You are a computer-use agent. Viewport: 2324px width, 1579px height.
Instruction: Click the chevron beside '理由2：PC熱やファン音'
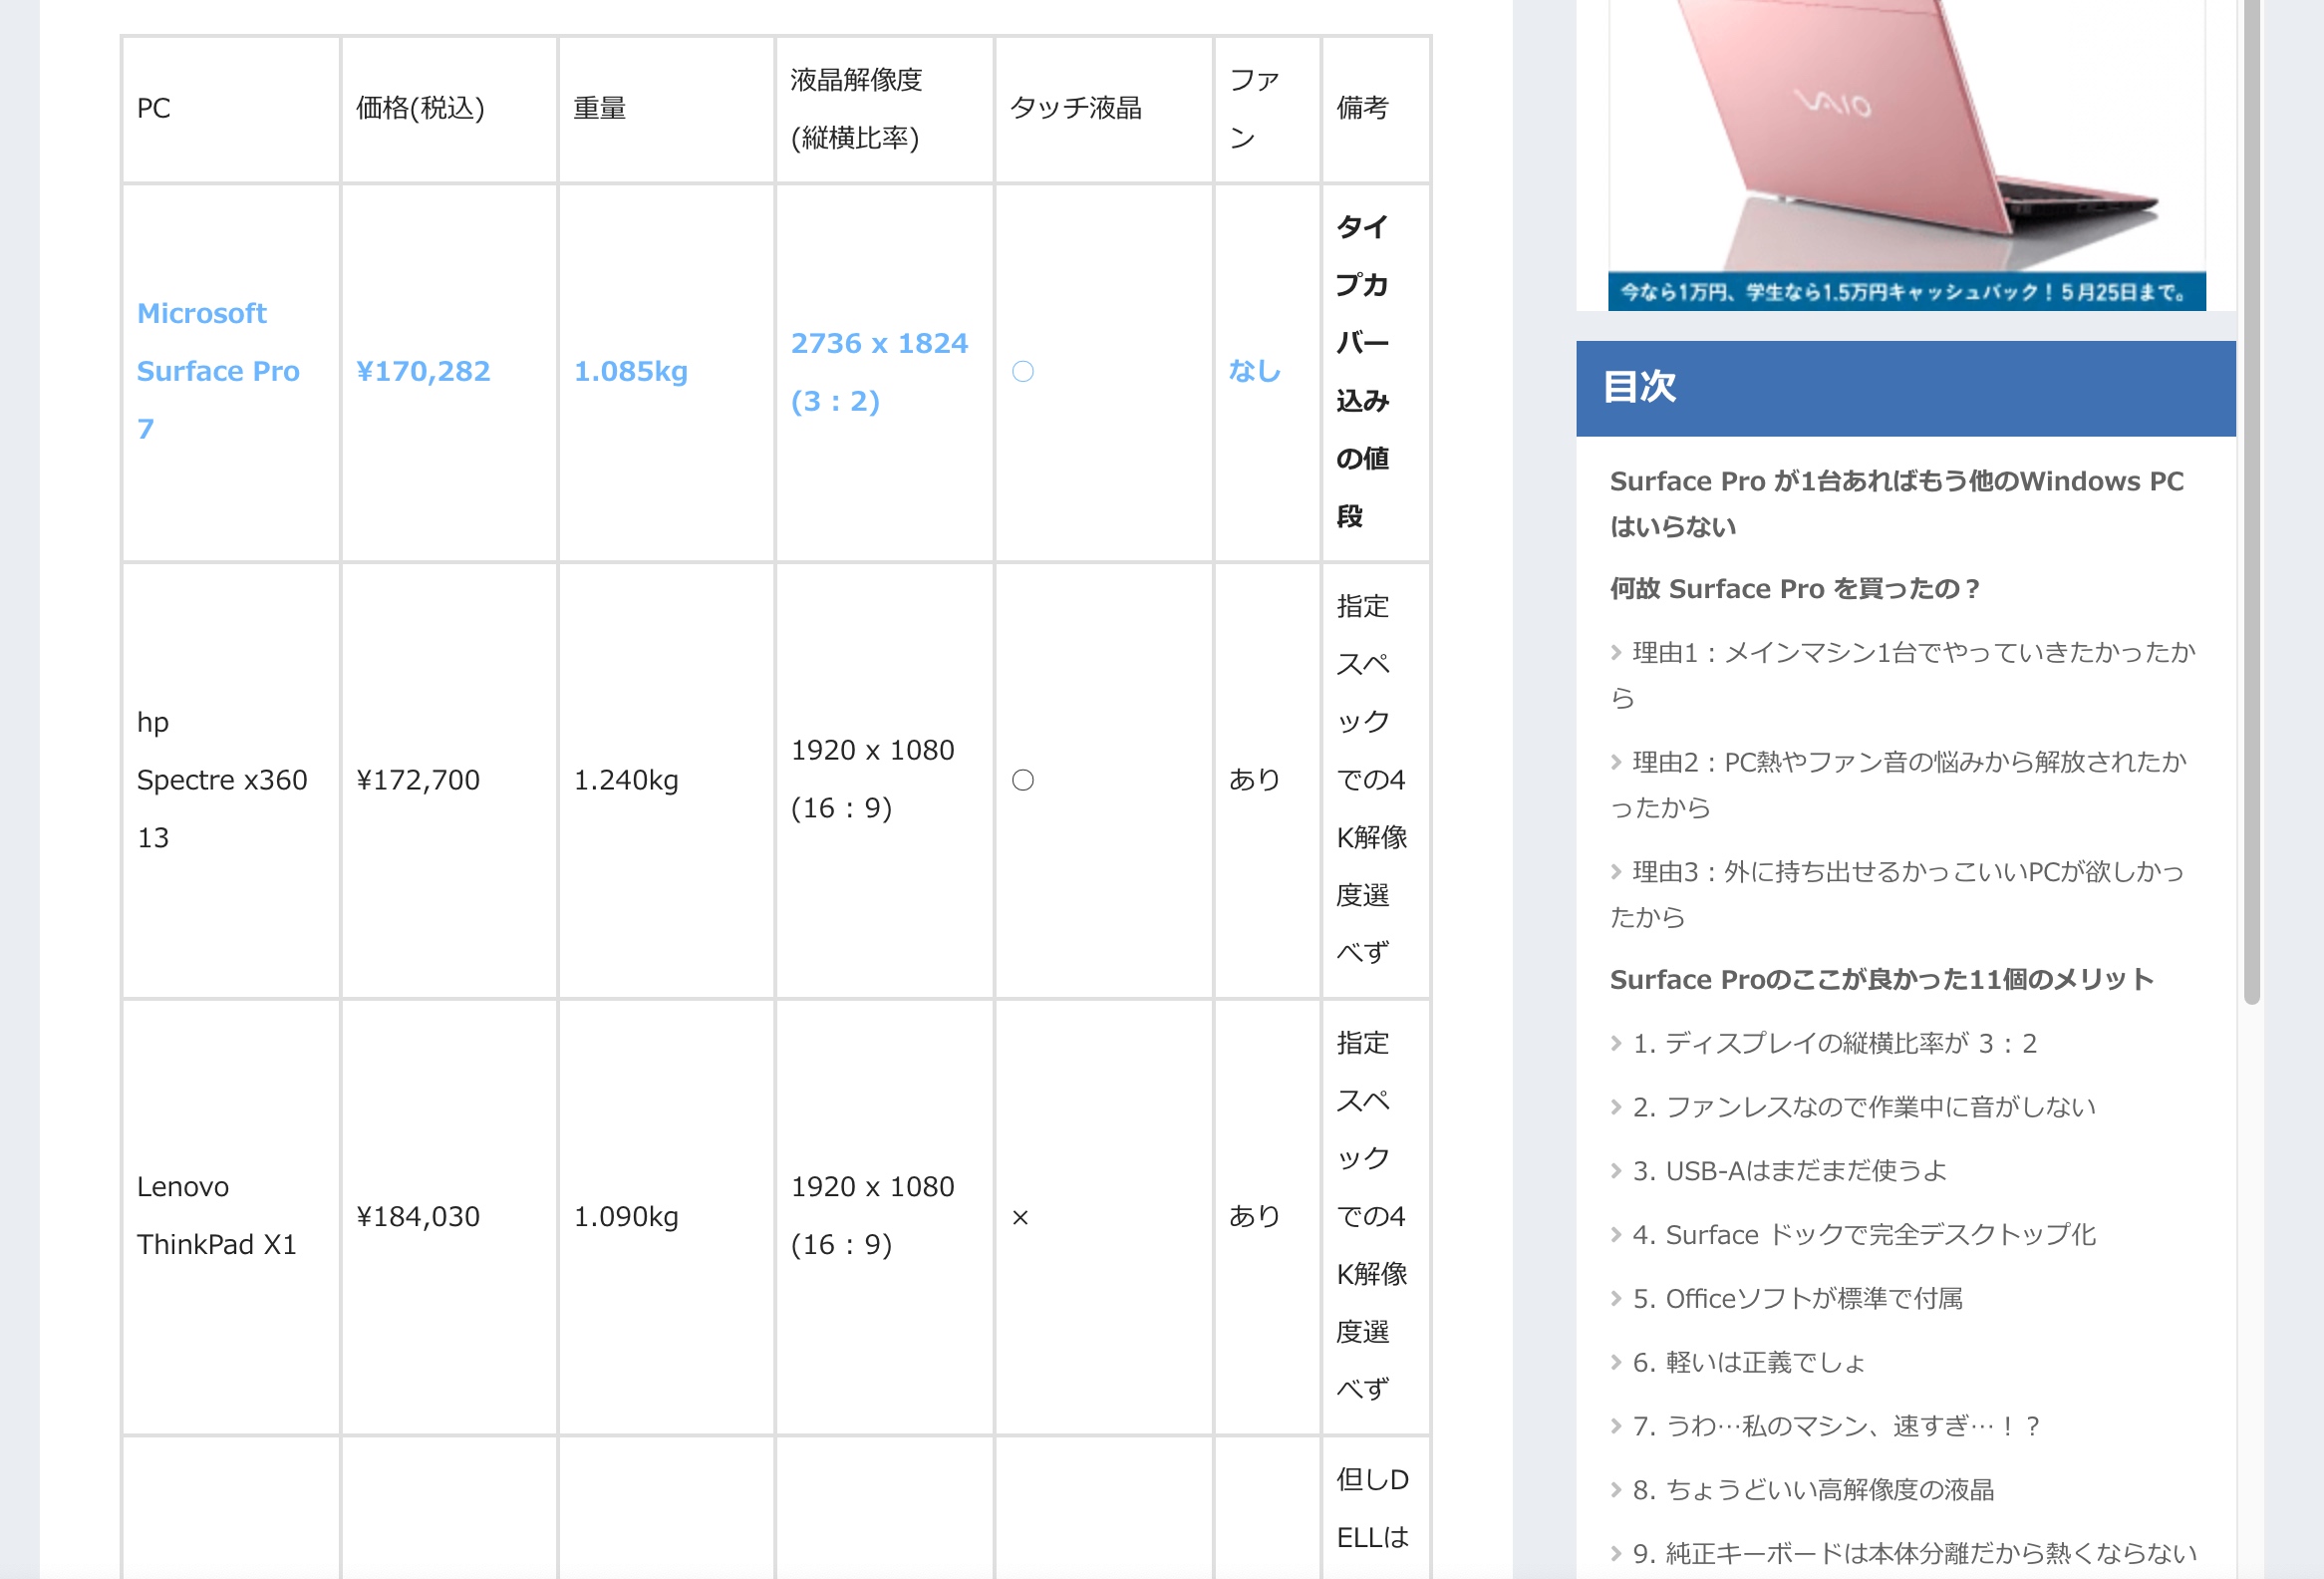click(1616, 763)
